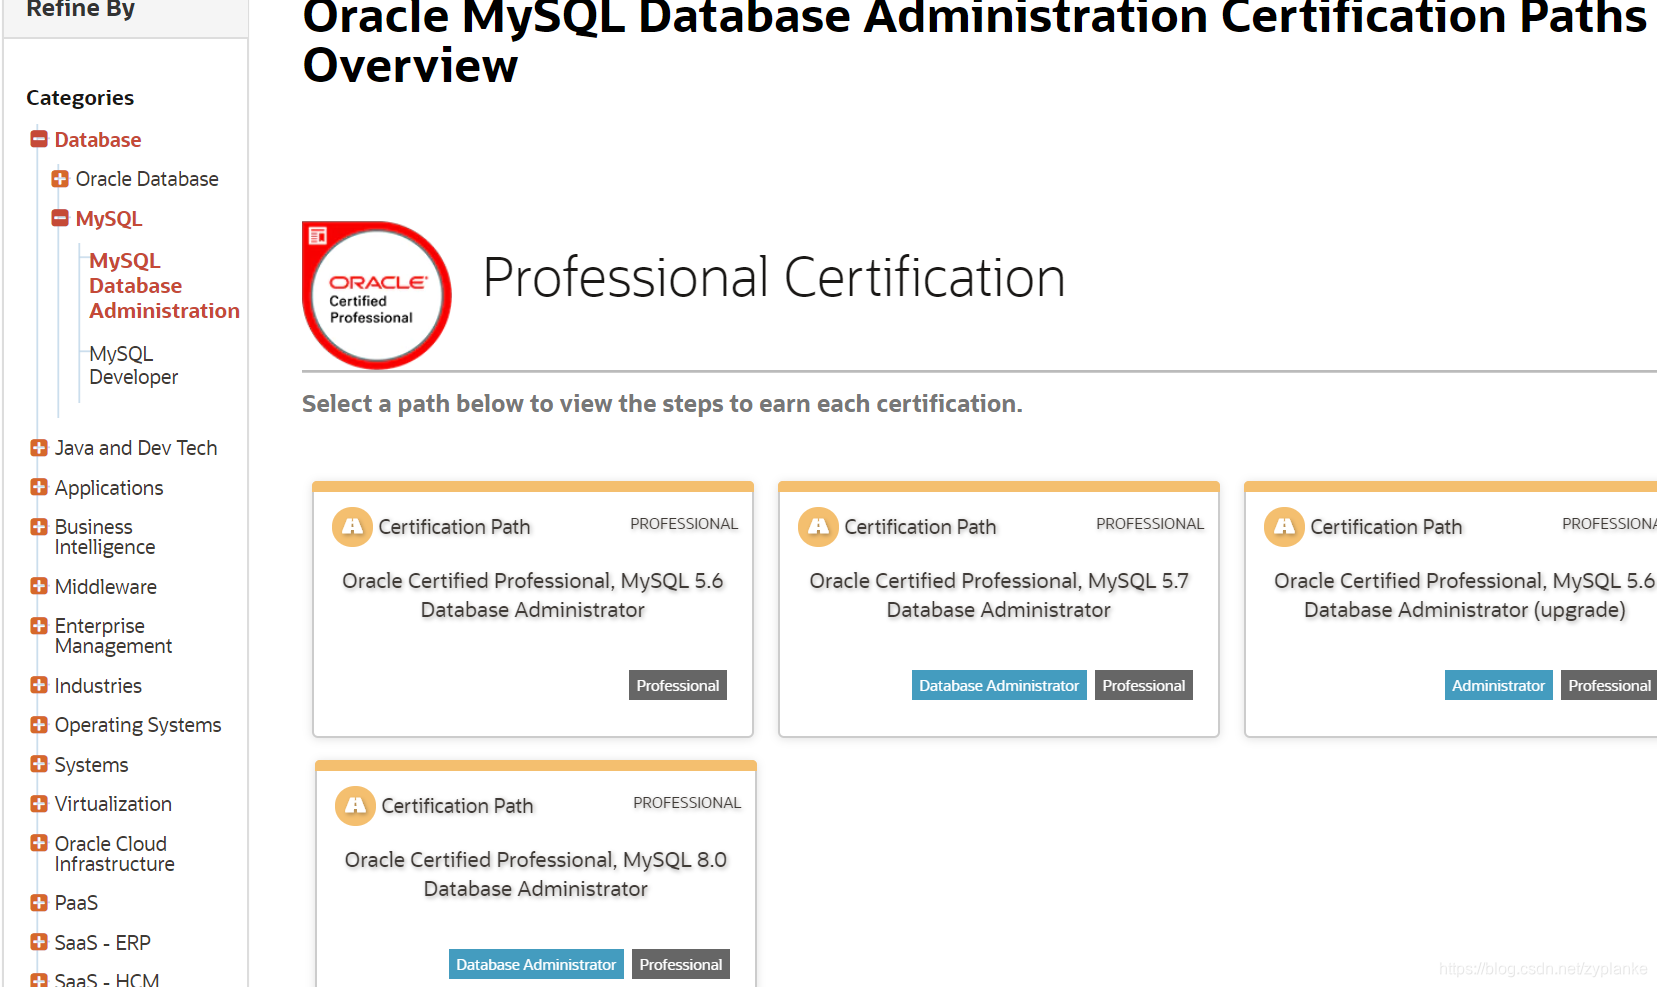Click the Oracle Certified Professional badge
Screen dimensions: 1657x987
pos(377,295)
